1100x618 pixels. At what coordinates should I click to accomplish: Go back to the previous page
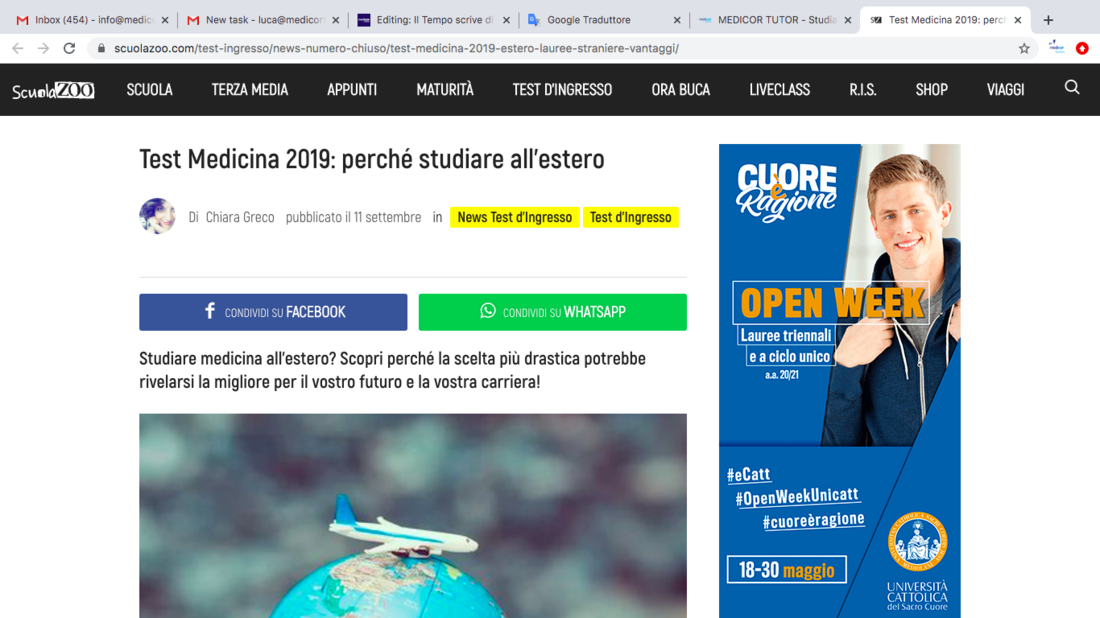(18, 48)
